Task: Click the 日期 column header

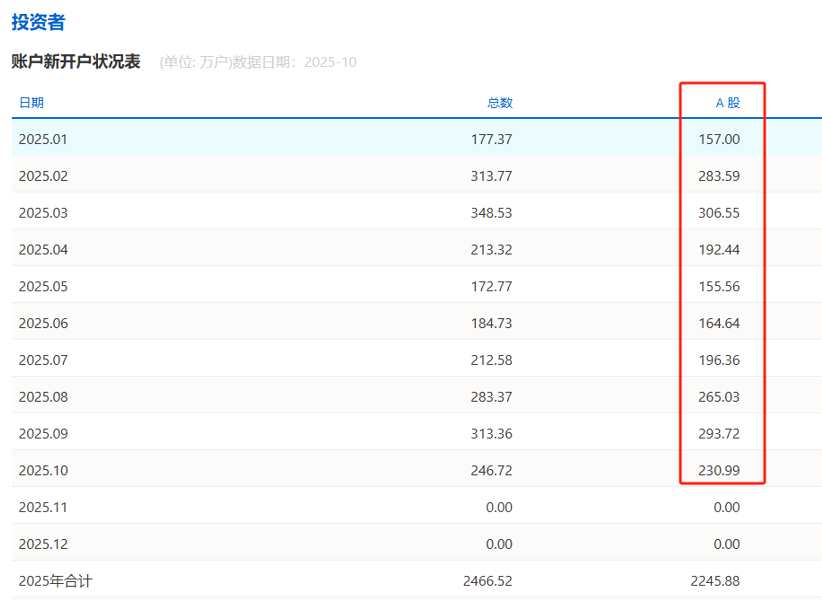Action: (31, 103)
